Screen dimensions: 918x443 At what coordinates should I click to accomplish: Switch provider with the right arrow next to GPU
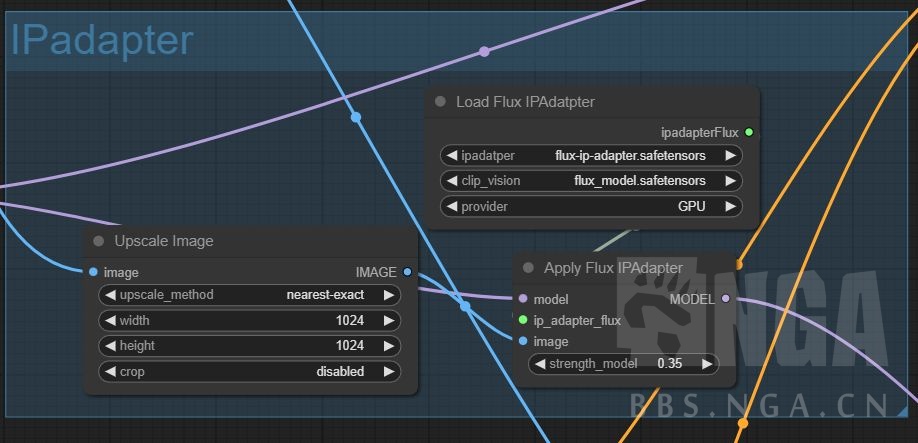coord(730,207)
